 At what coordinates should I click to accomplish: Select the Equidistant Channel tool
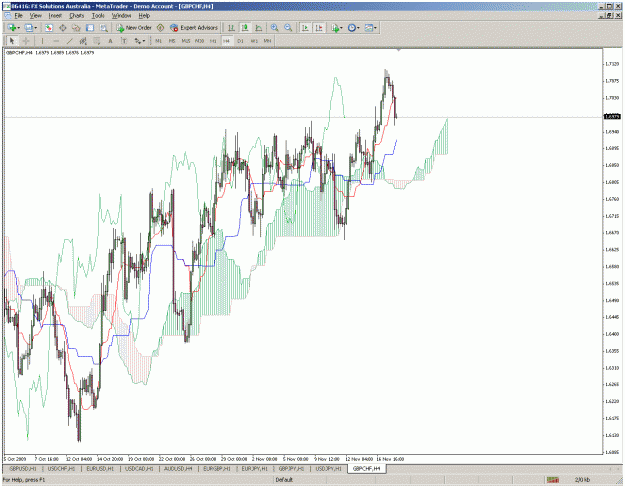tap(83, 41)
